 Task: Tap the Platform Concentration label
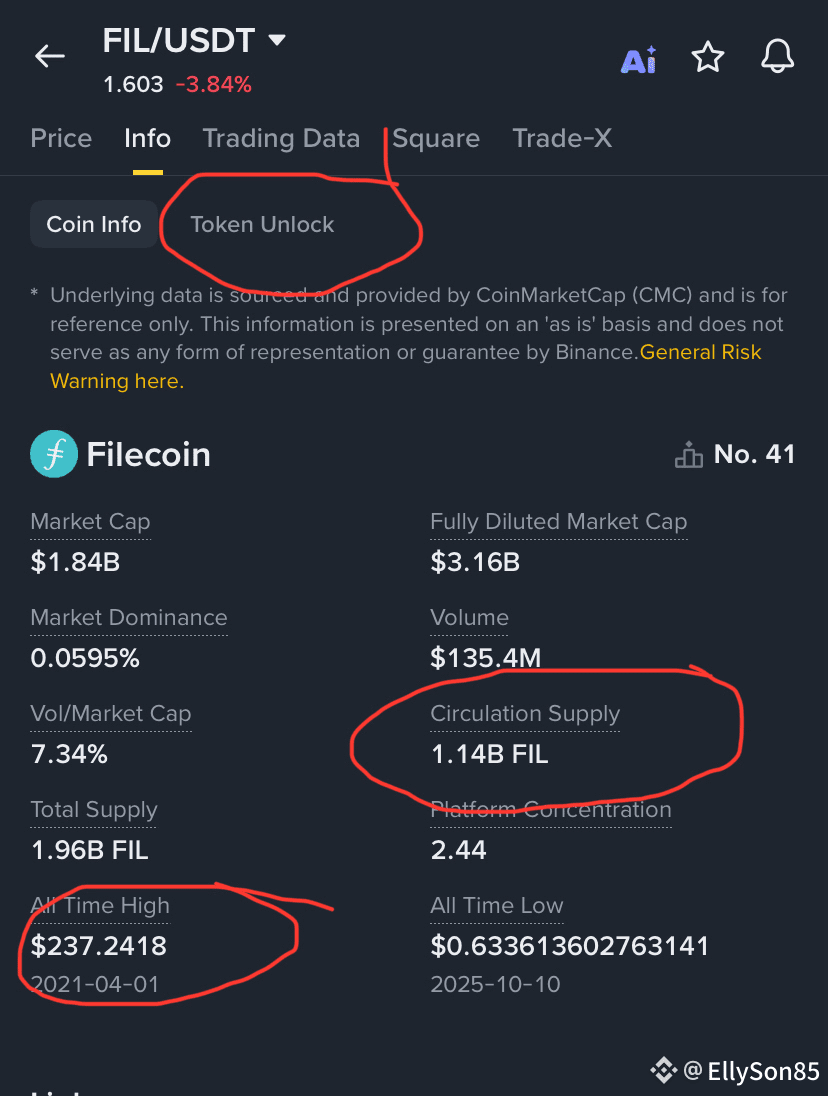[x=551, y=809]
